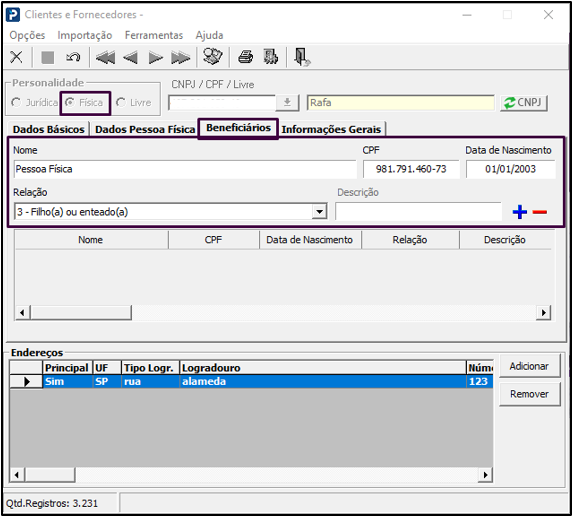Viewport: 573px width, 517px height.
Task: Click the CNPJ refresh button
Action: pos(524,103)
